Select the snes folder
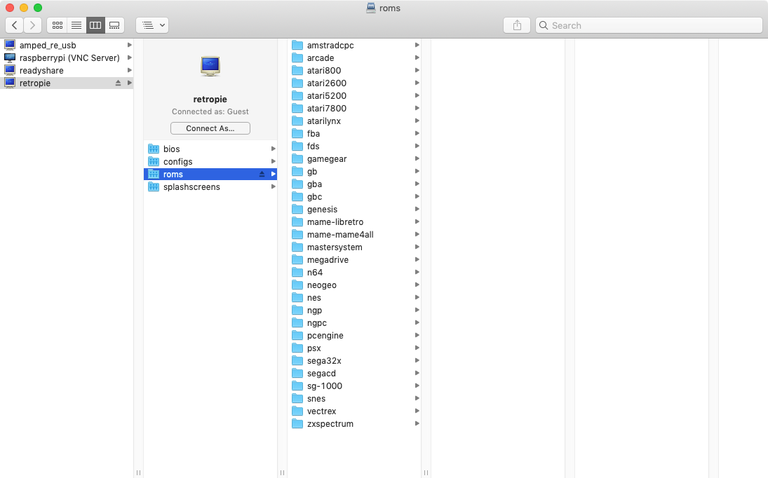Image resolution: width=768 pixels, height=478 pixels. [316, 398]
